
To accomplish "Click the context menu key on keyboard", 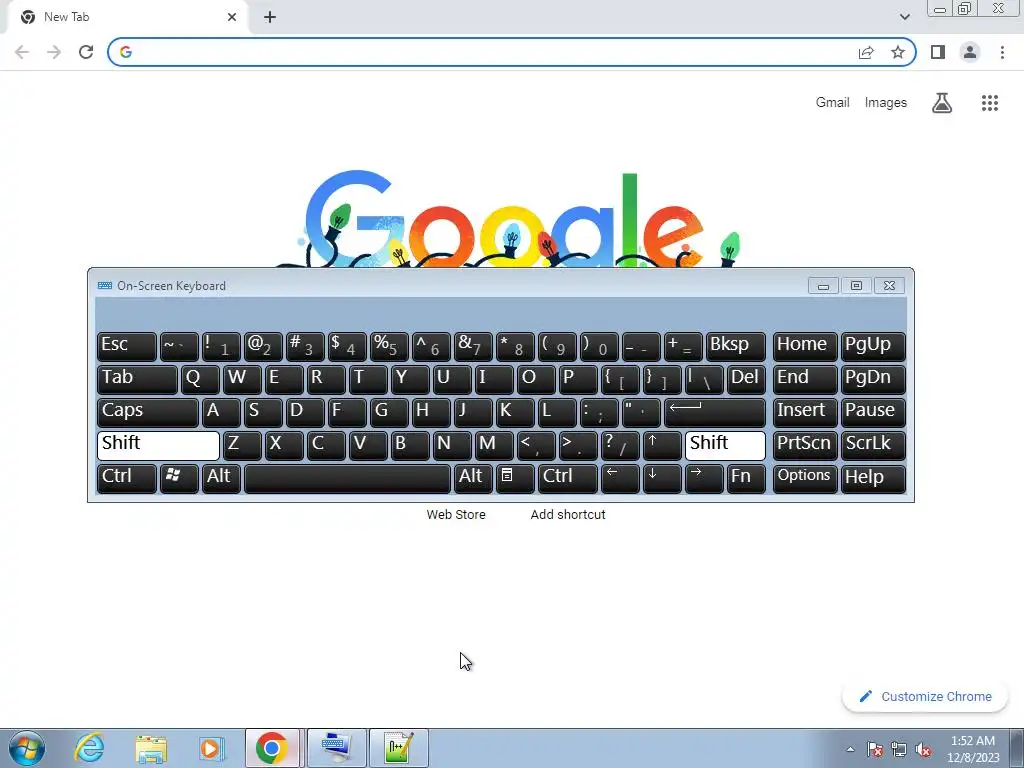I will (515, 478).
